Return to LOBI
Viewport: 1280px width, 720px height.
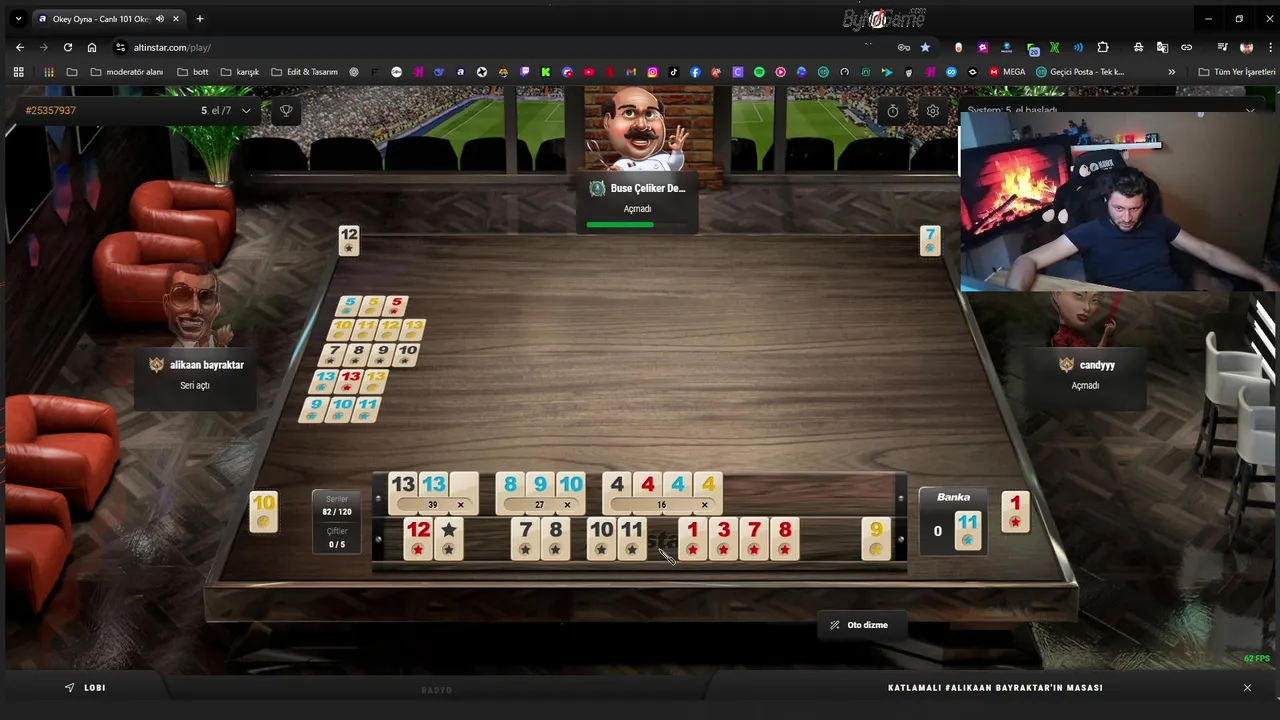click(85, 688)
